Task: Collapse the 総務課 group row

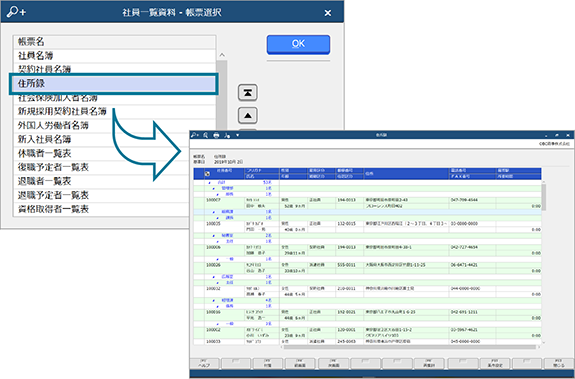Action: (214, 212)
